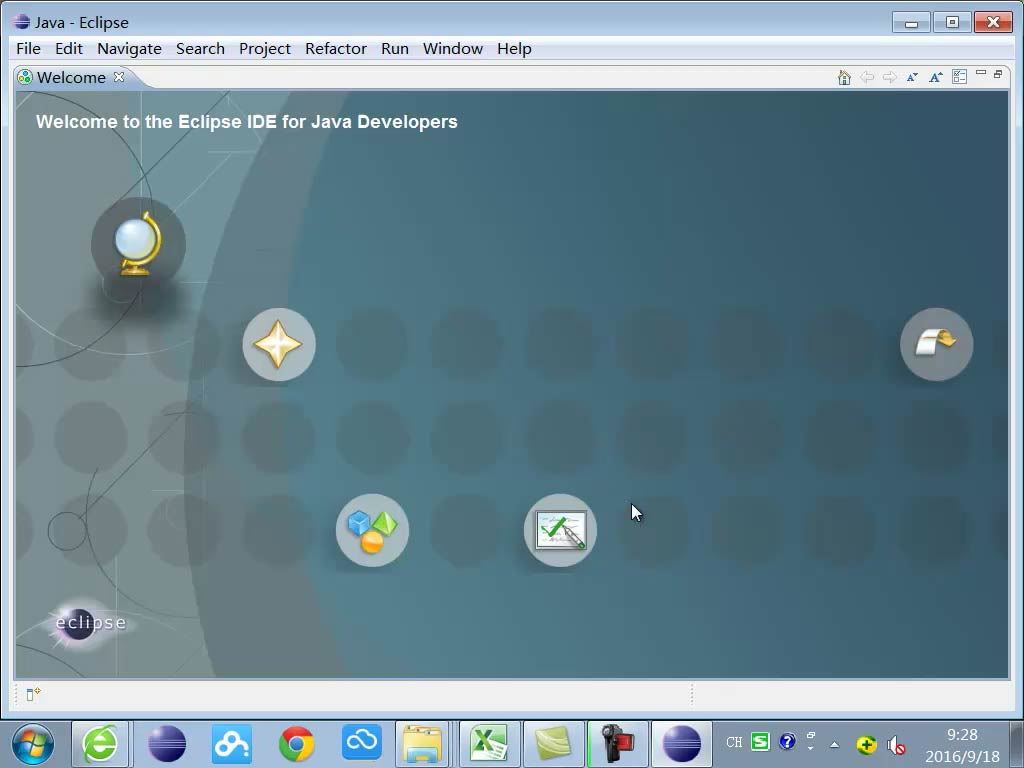Click the CH language indicator
This screenshot has height=768, width=1024.
(x=733, y=742)
